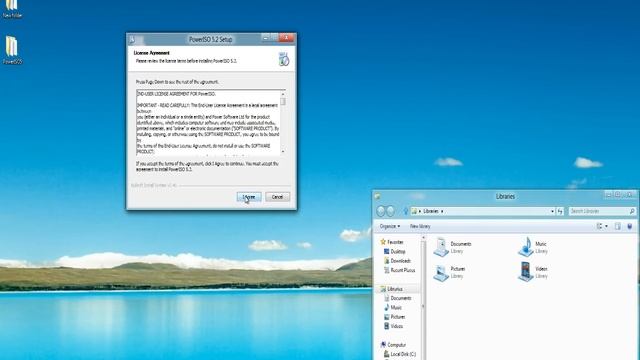Open the Organize dropdown menu
This screenshot has height=360, width=640.
[x=390, y=226]
